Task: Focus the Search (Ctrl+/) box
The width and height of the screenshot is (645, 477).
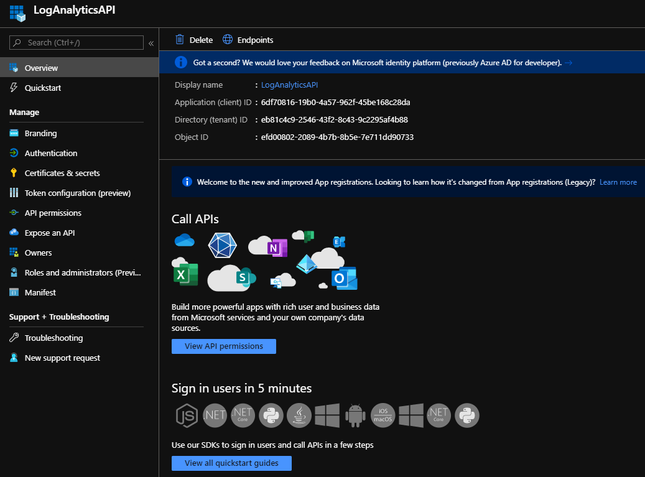Action: click(77, 42)
